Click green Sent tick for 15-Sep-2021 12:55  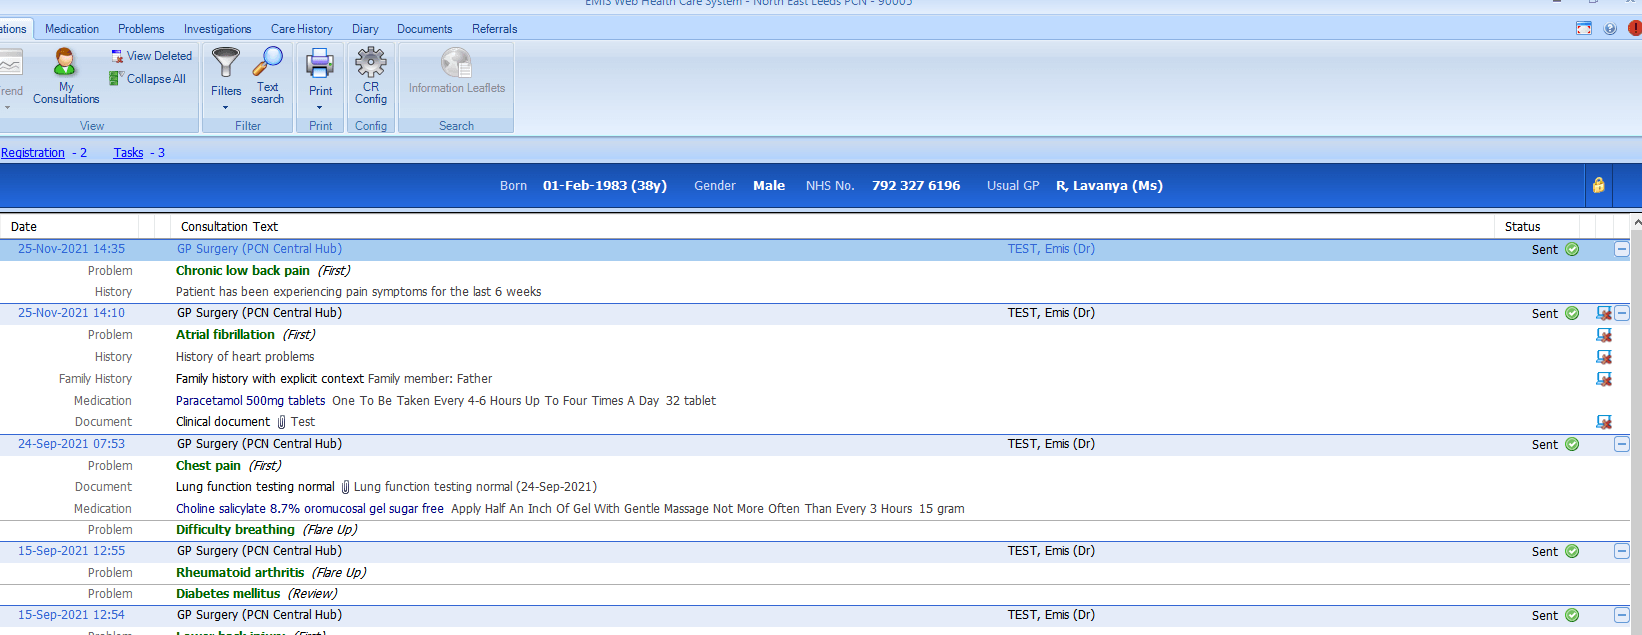[x=1572, y=551]
